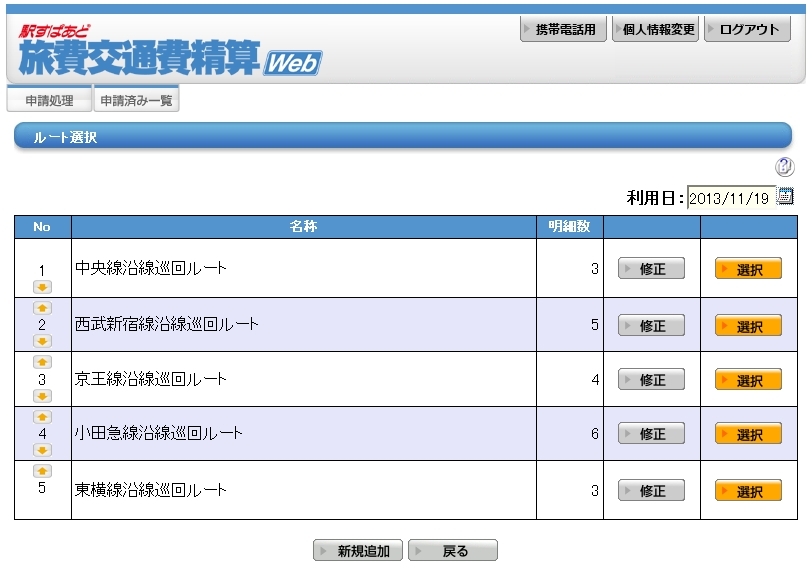Open the 携帯電話用 page
Viewport: 812px width, 575px height.
pos(563,29)
